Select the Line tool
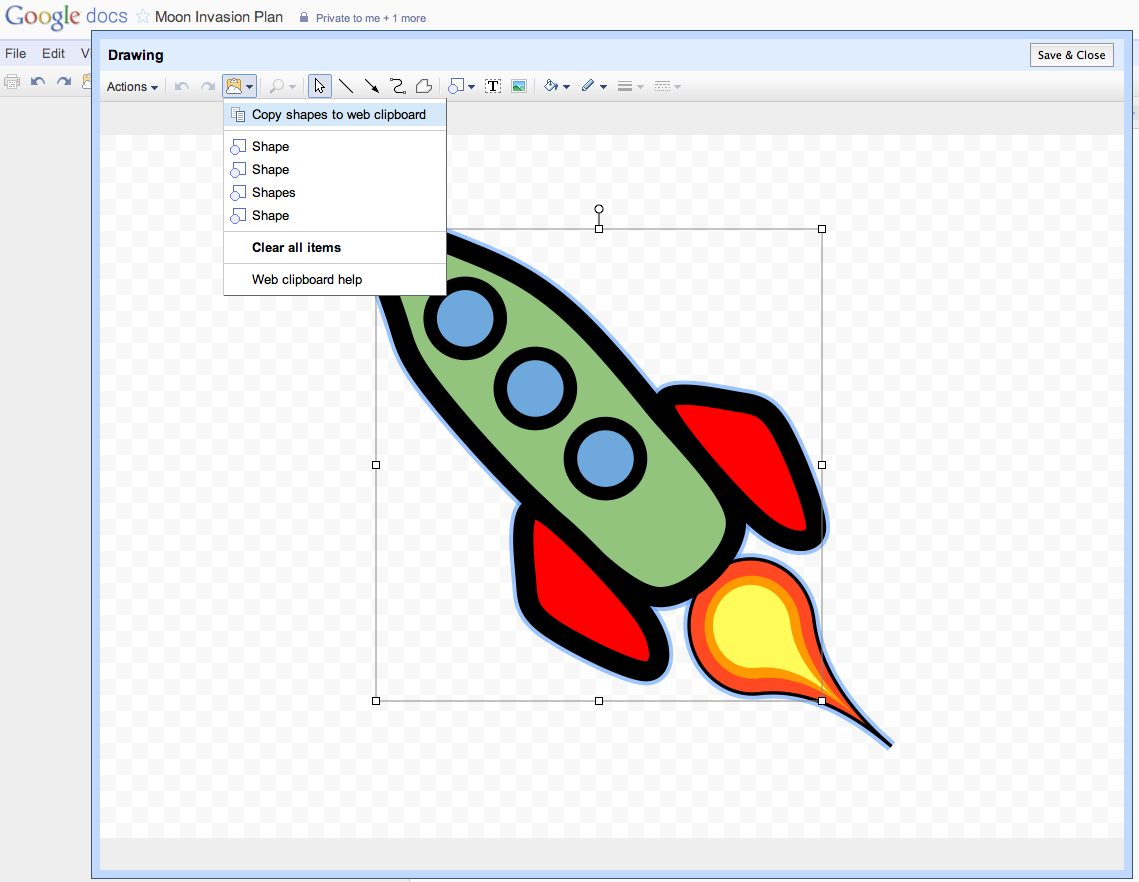This screenshot has width=1139, height=882. (x=346, y=86)
